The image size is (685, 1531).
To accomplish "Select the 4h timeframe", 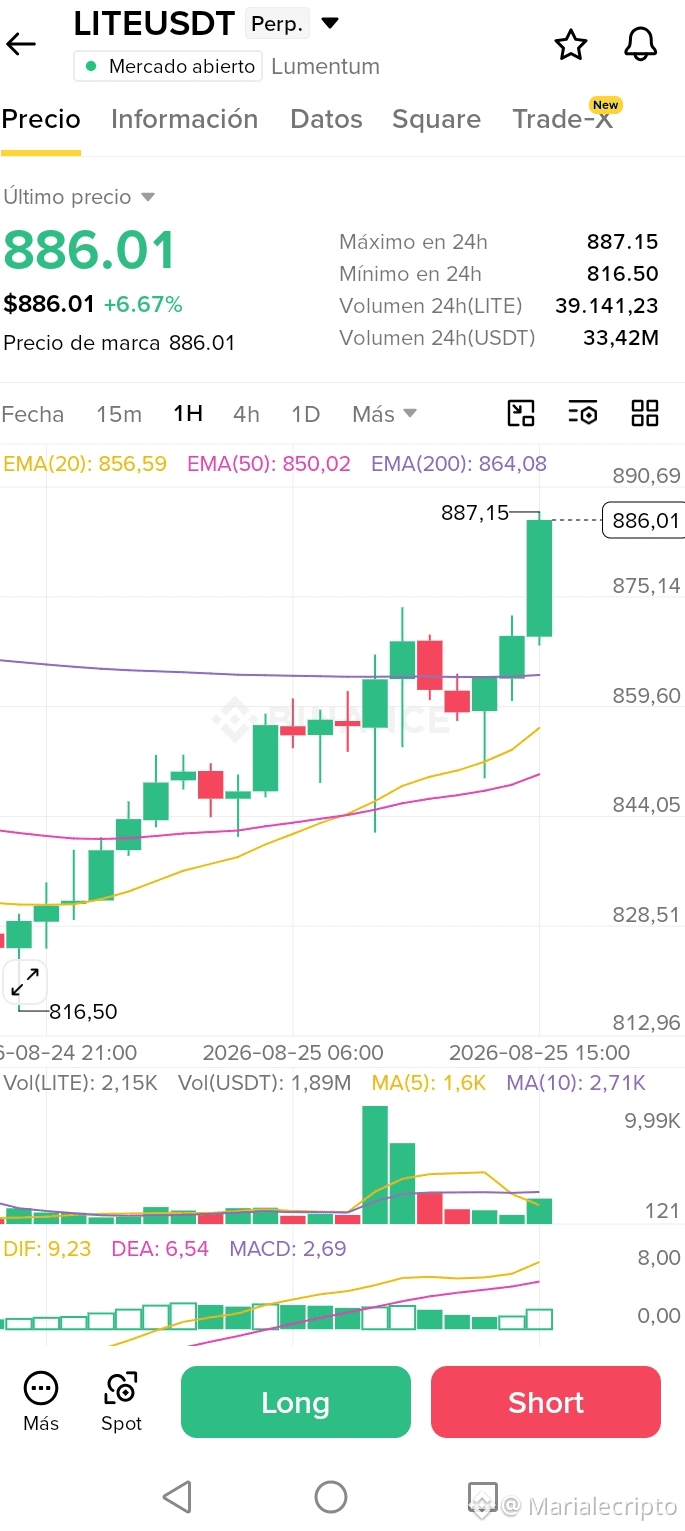I will coord(246,414).
